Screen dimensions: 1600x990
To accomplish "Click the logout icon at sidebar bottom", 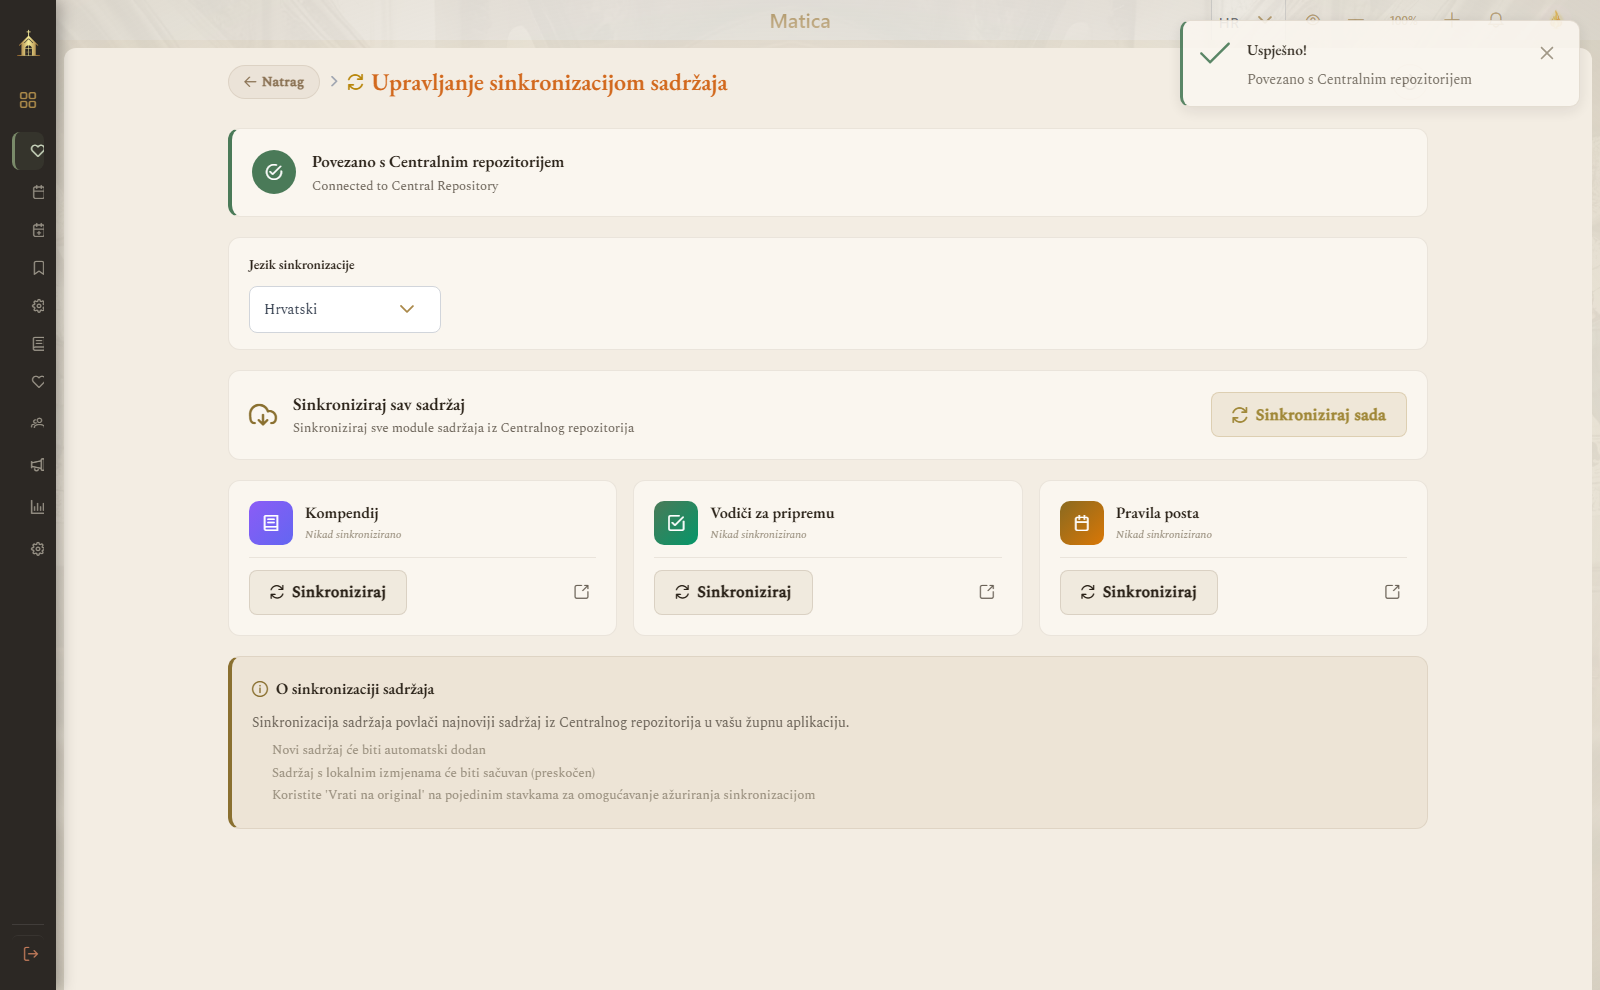I will (31, 954).
